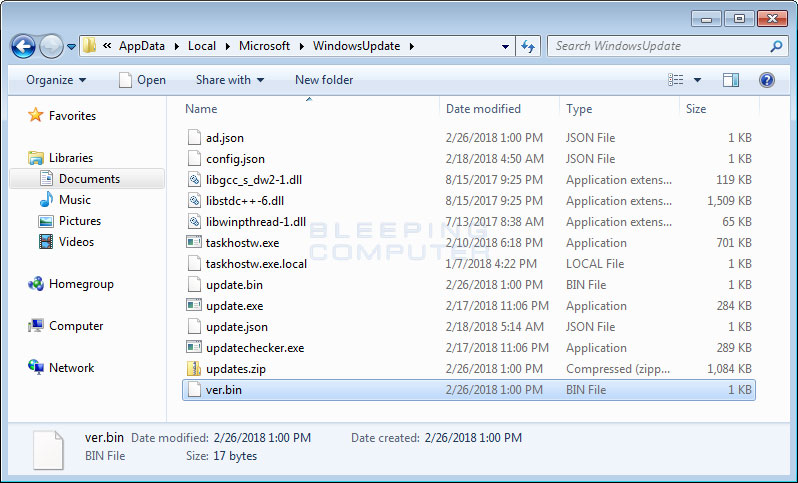Open Favorites in the navigation pane
798x483 pixels.
click(x=62, y=116)
